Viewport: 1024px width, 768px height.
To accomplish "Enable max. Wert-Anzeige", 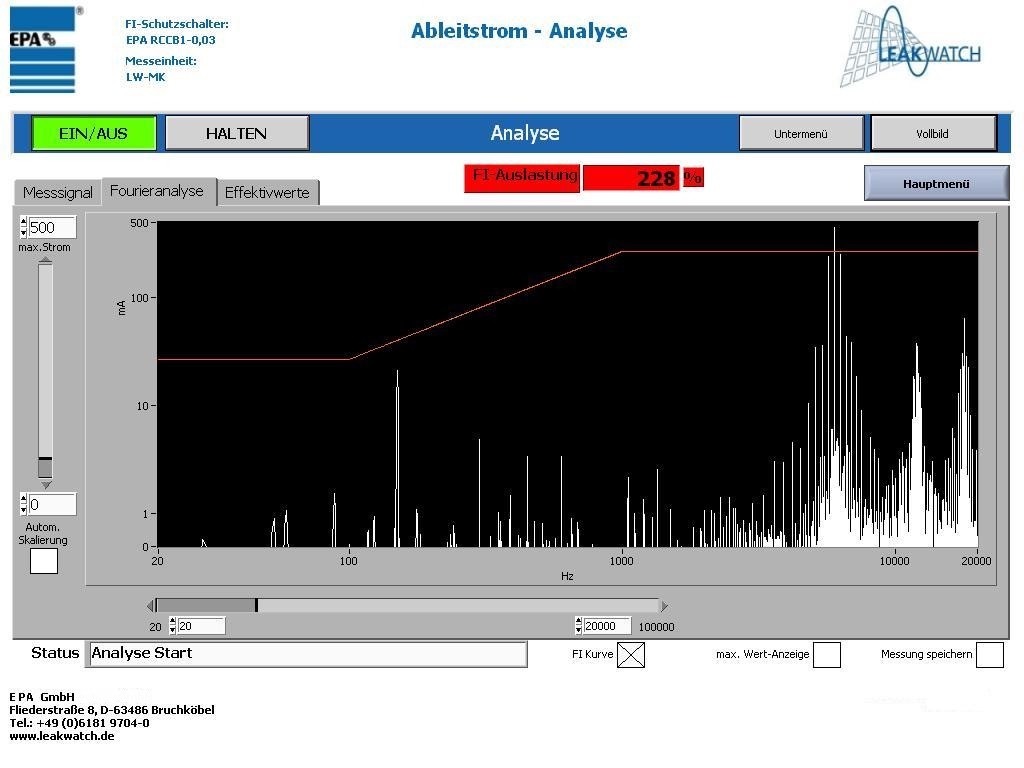I will coord(827,655).
